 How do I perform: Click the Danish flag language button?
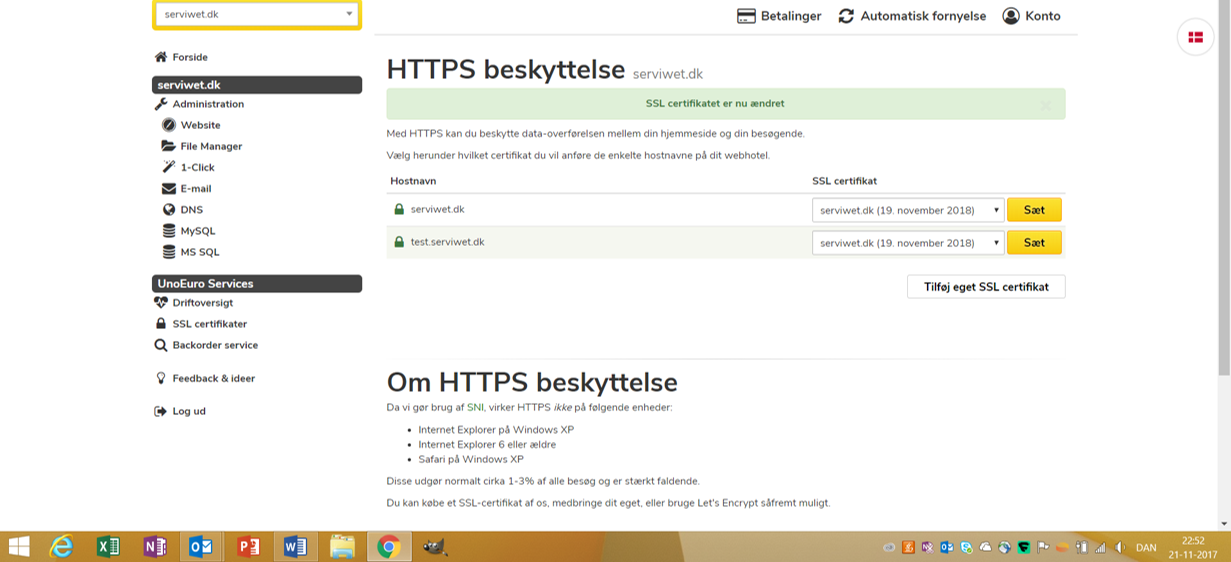point(1195,37)
